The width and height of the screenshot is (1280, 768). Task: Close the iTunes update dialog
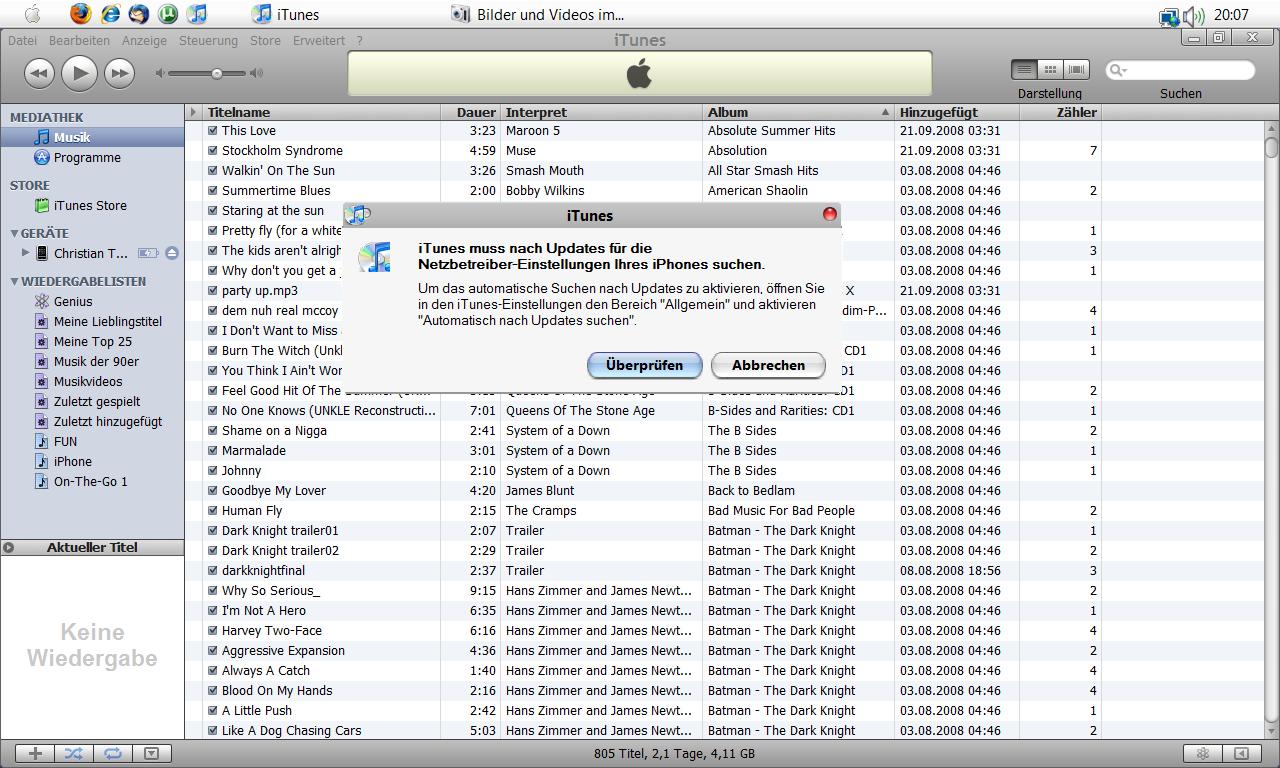(x=829, y=214)
